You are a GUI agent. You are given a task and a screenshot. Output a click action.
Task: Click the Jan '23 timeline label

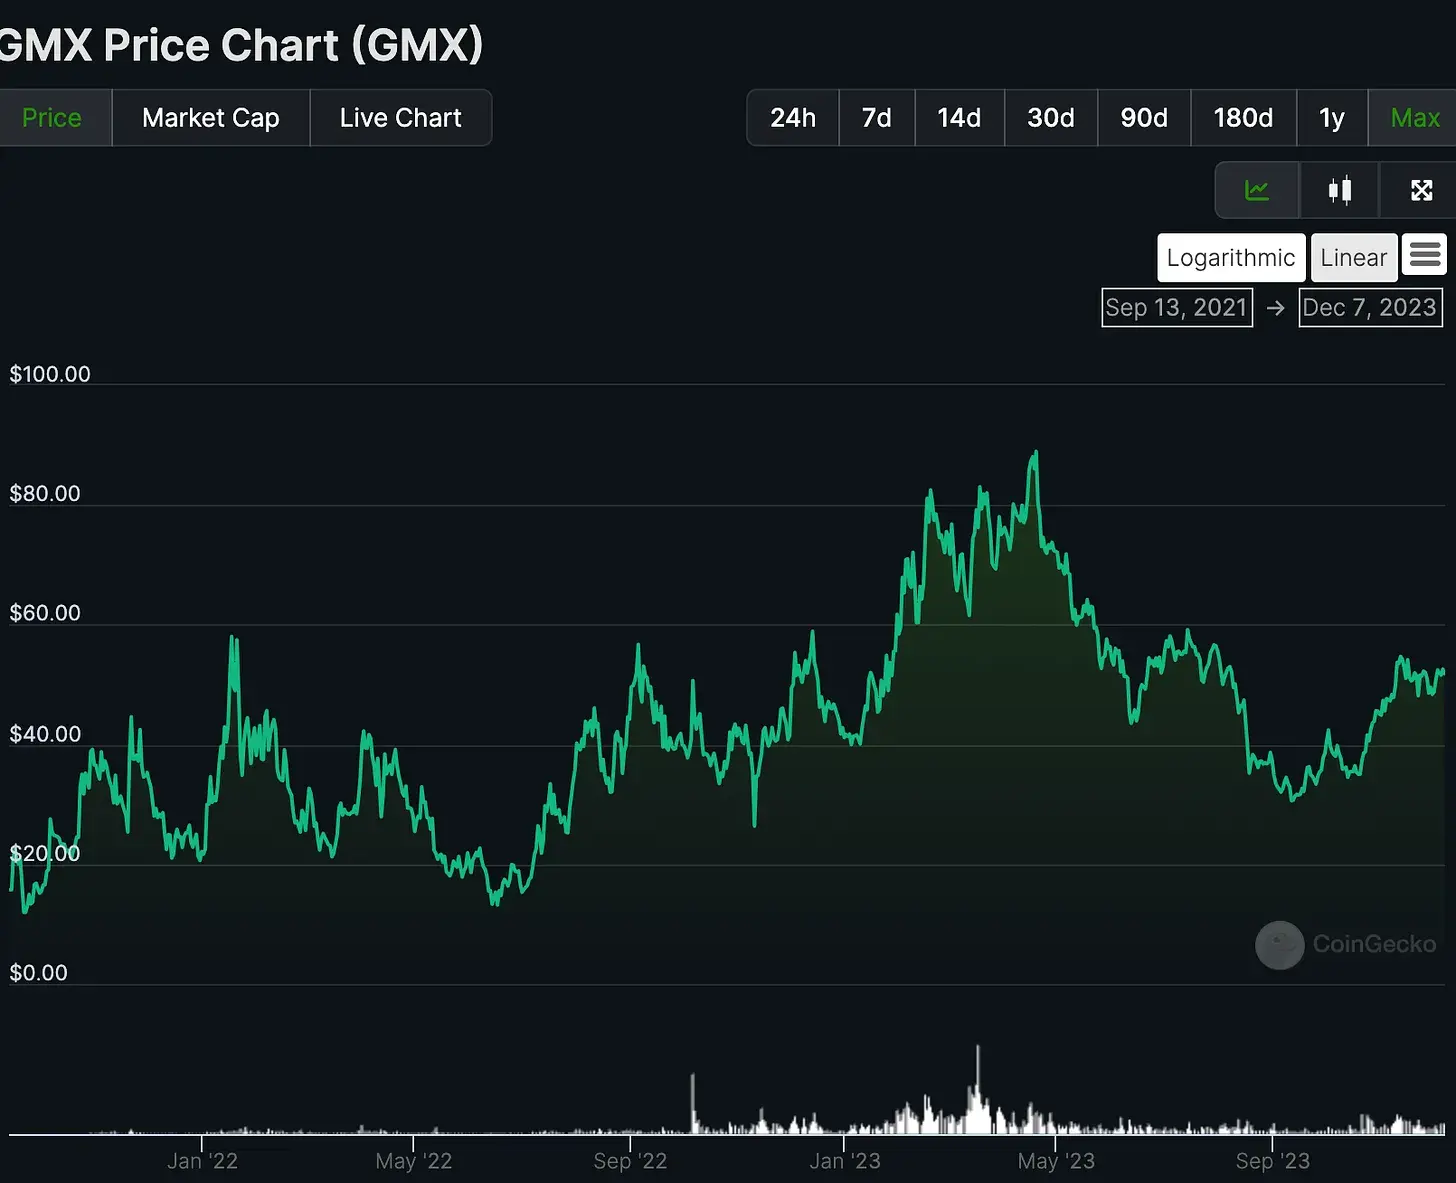pyautogui.click(x=845, y=1161)
